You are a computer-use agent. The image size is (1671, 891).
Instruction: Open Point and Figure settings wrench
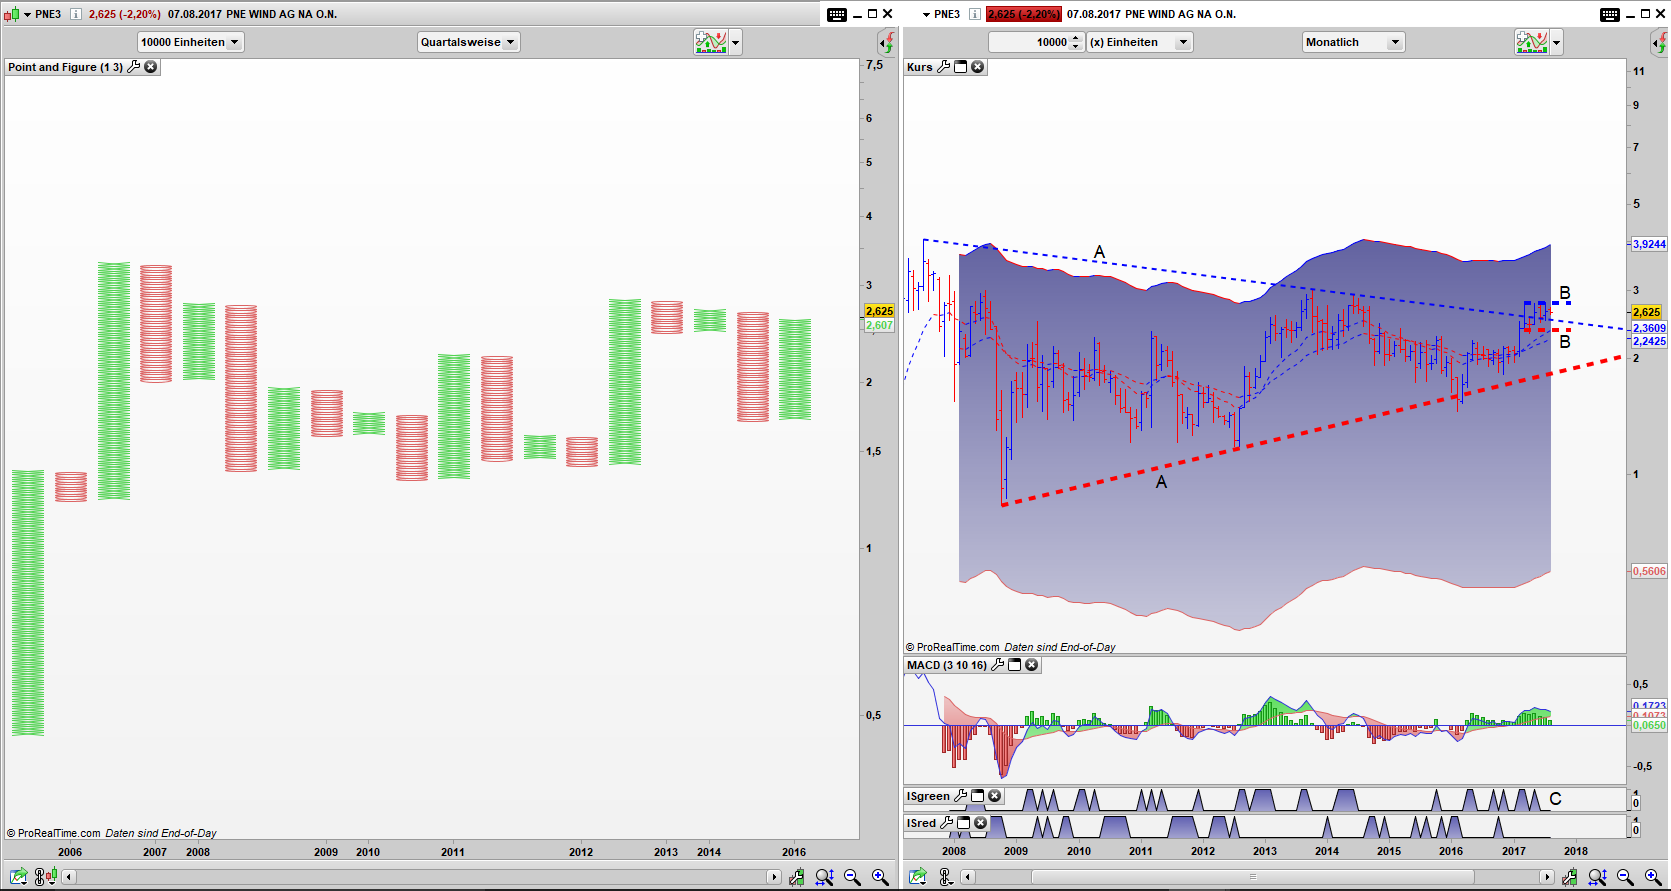[x=133, y=67]
